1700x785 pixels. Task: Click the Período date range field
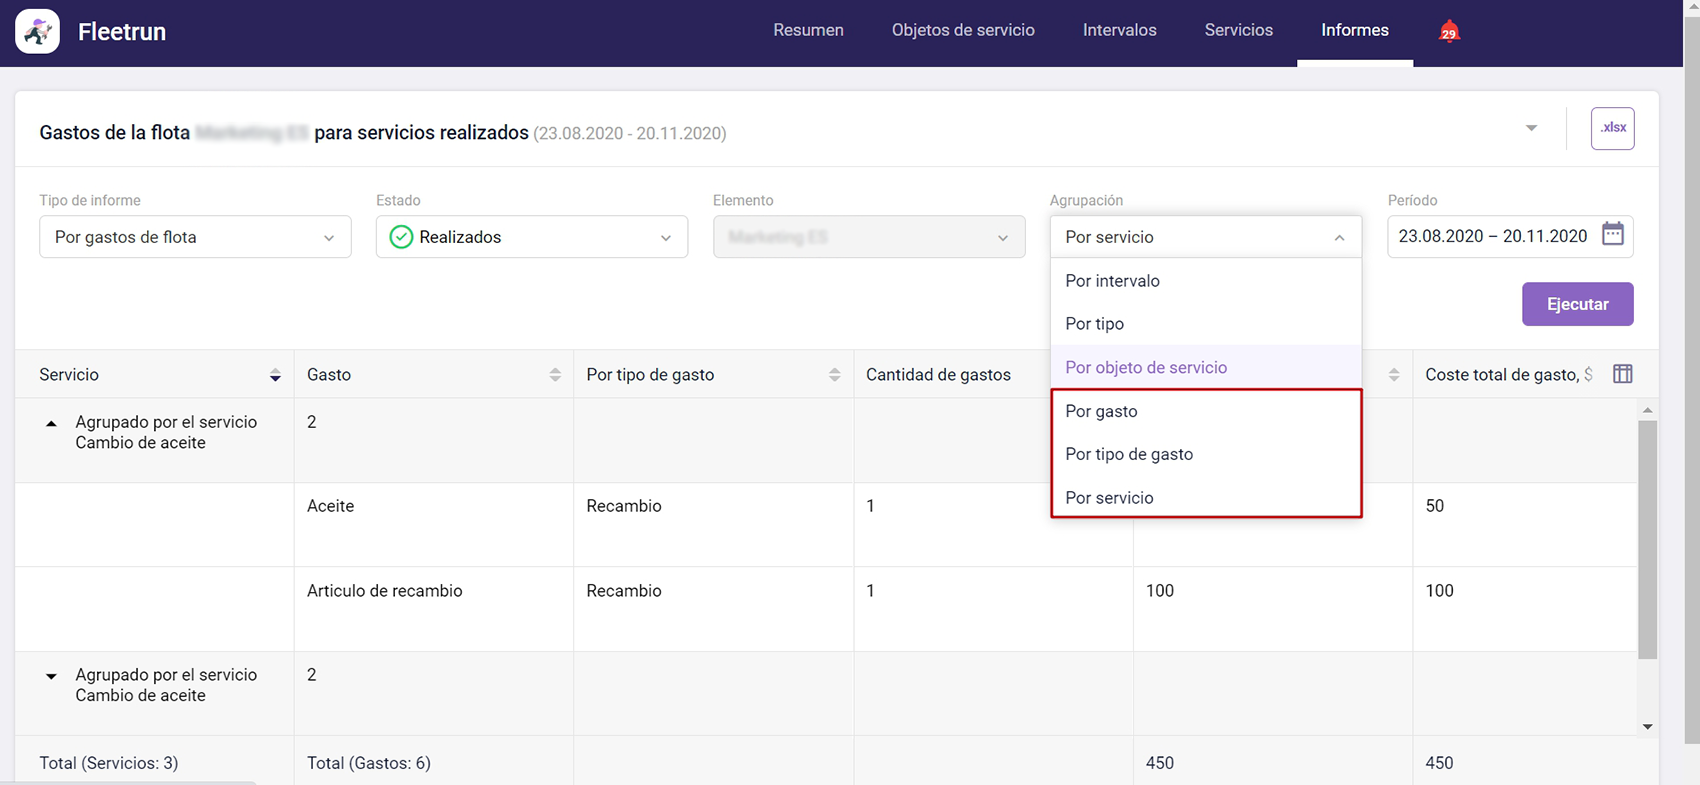(x=1492, y=236)
